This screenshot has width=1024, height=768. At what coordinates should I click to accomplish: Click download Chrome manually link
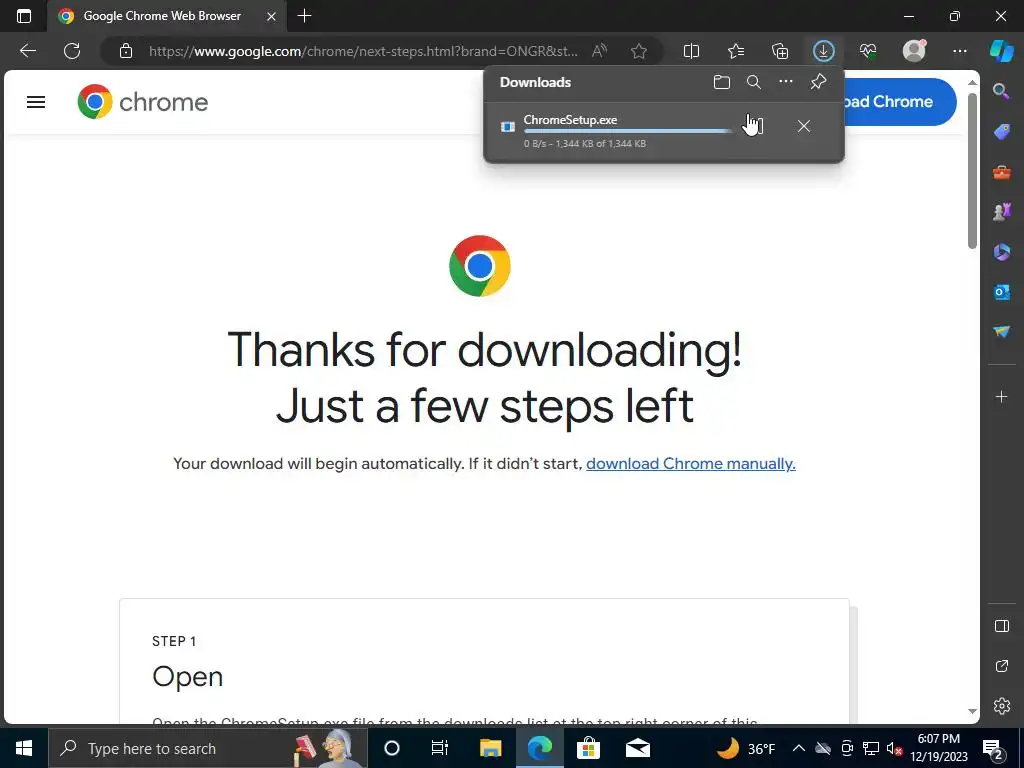coord(691,464)
